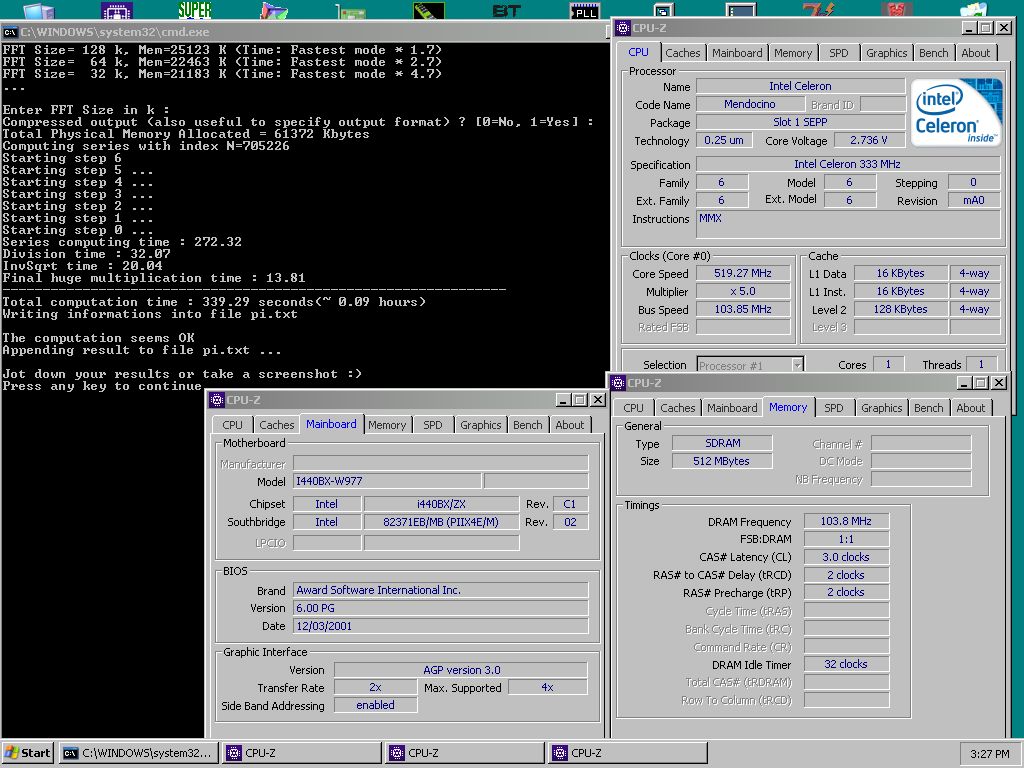
Task: Open SPD tab in the CPU window
Action: (x=839, y=53)
